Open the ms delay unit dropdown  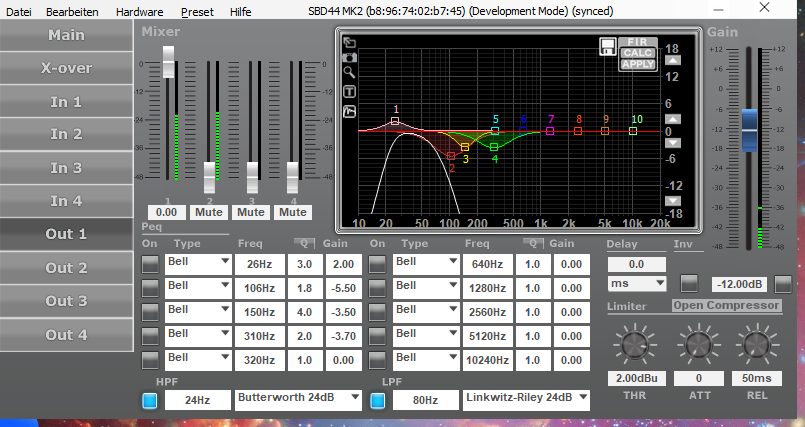point(637,284)
